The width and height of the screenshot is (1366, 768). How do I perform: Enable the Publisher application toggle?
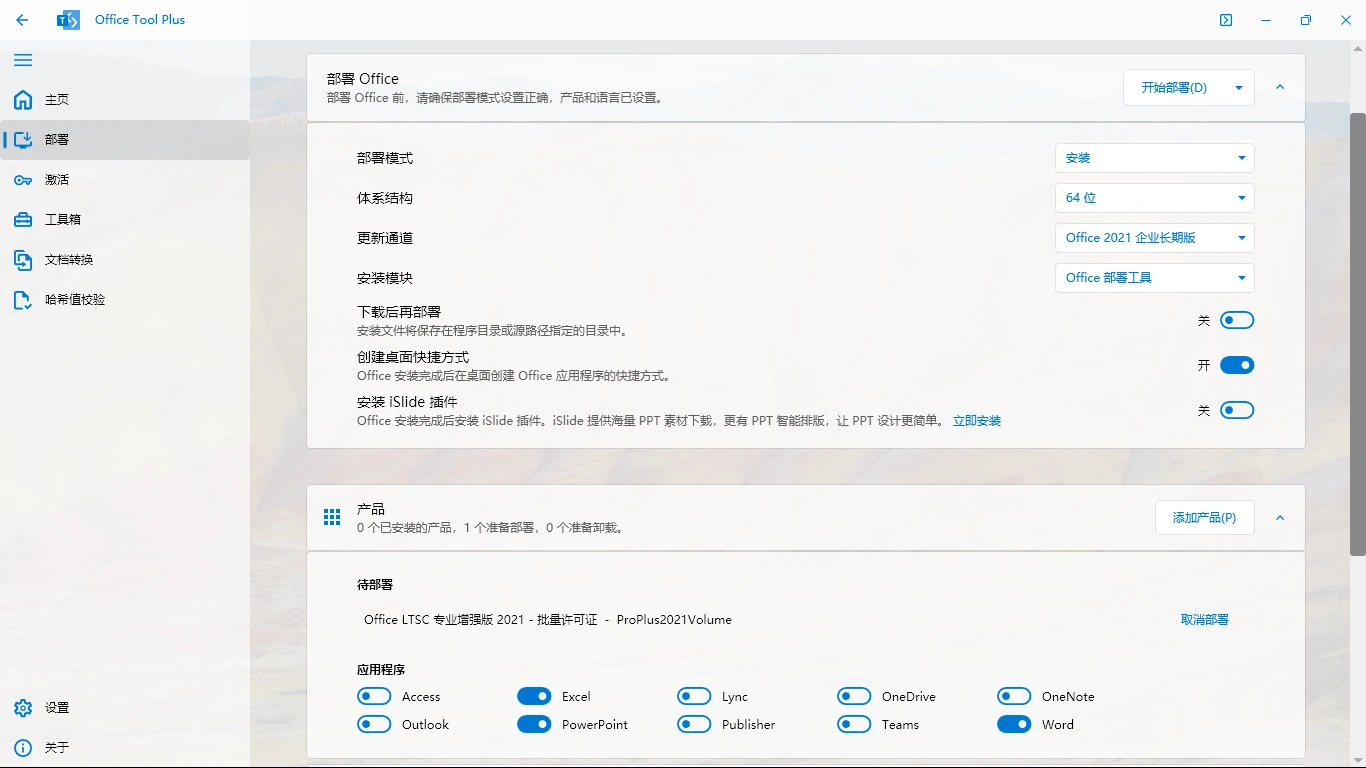coord(694,724)
